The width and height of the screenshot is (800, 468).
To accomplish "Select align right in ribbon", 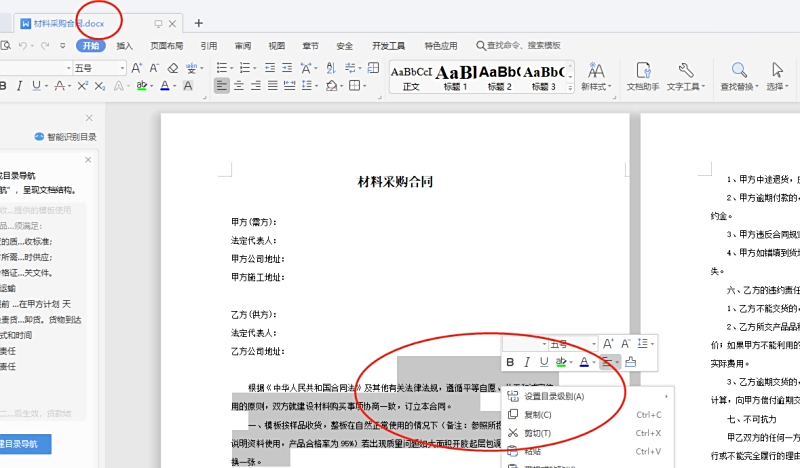I will (x=256, y=86).
